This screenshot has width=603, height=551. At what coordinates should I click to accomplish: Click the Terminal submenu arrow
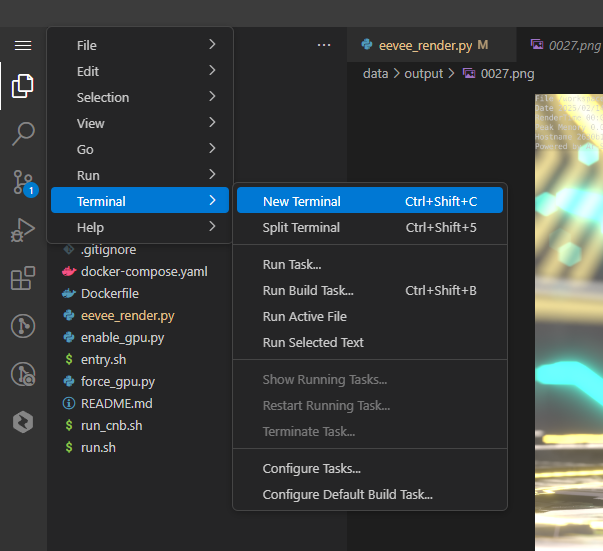pos(212,200)
